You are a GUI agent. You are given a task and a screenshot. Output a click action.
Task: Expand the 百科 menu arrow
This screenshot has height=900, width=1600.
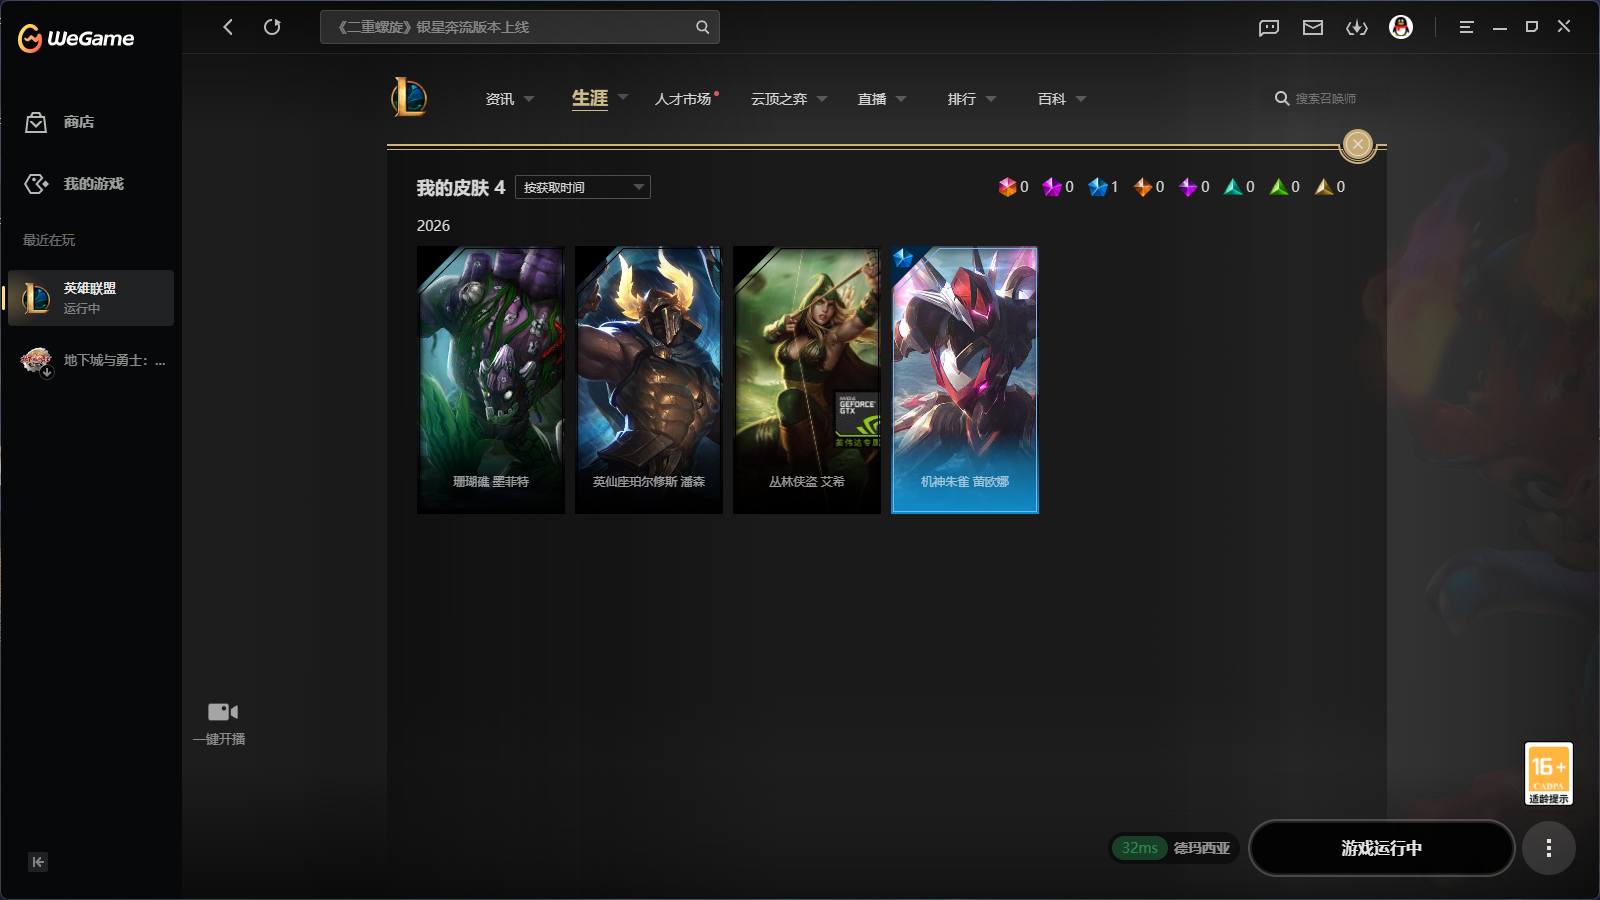1081,99
